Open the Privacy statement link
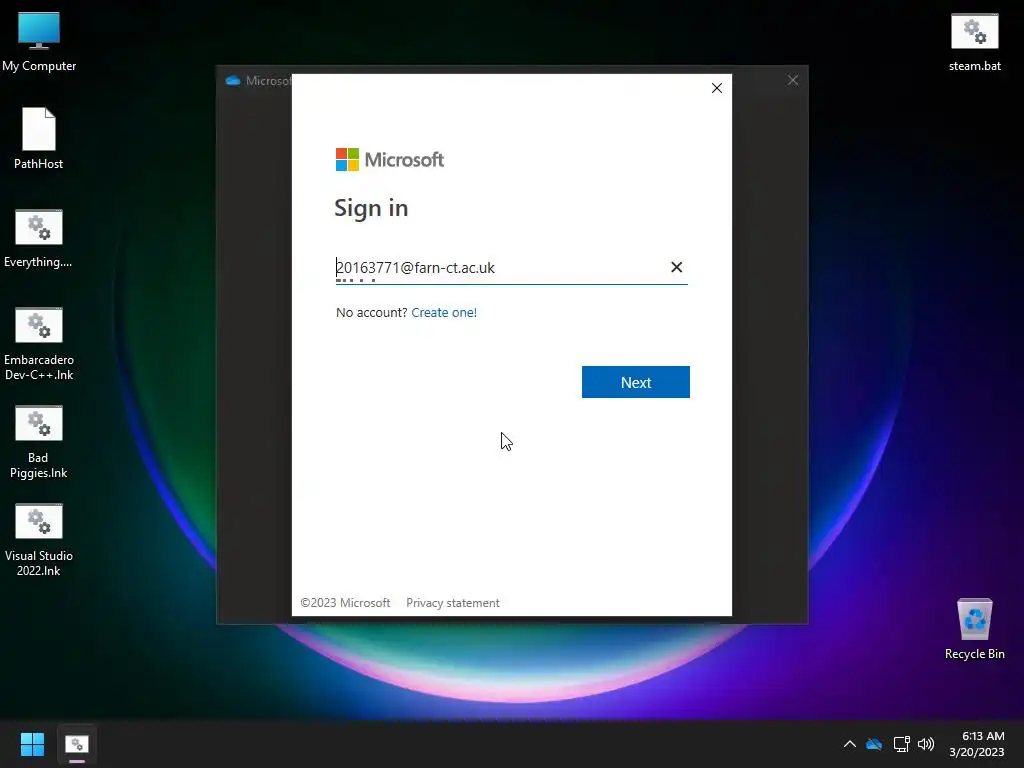Image resolution: width=1024 pixels, height=768 pixels. (x=453, y=603)
